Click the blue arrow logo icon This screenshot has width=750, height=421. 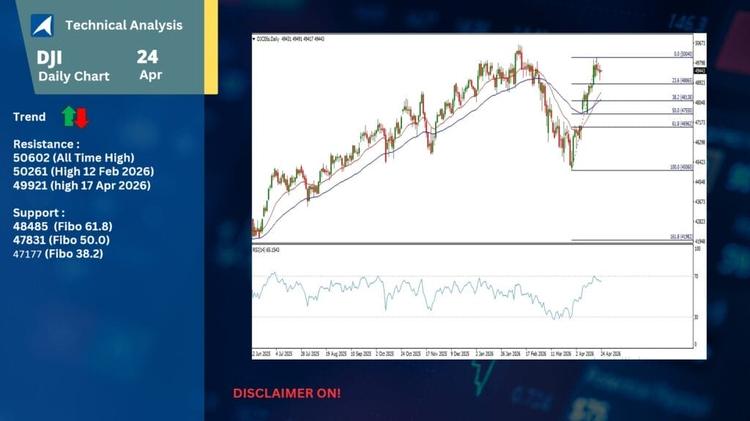[41, 25]
